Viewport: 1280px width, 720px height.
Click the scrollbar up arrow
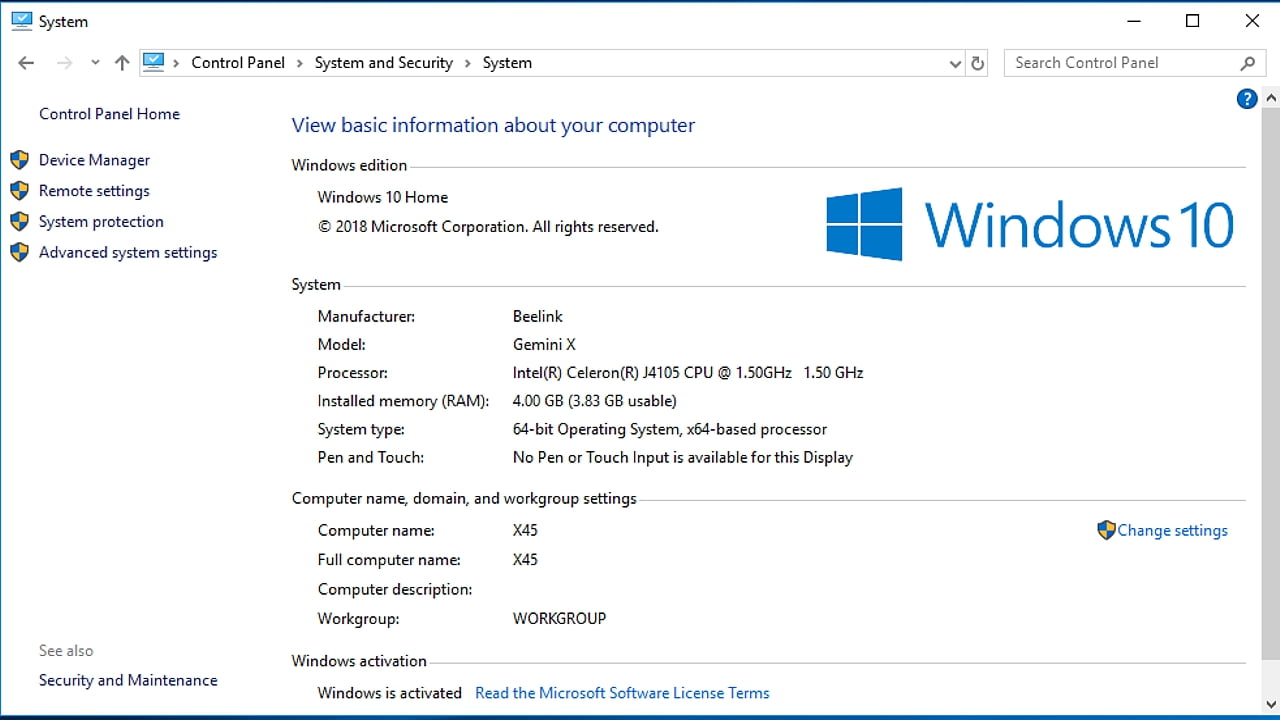[x=1271, y=99]
